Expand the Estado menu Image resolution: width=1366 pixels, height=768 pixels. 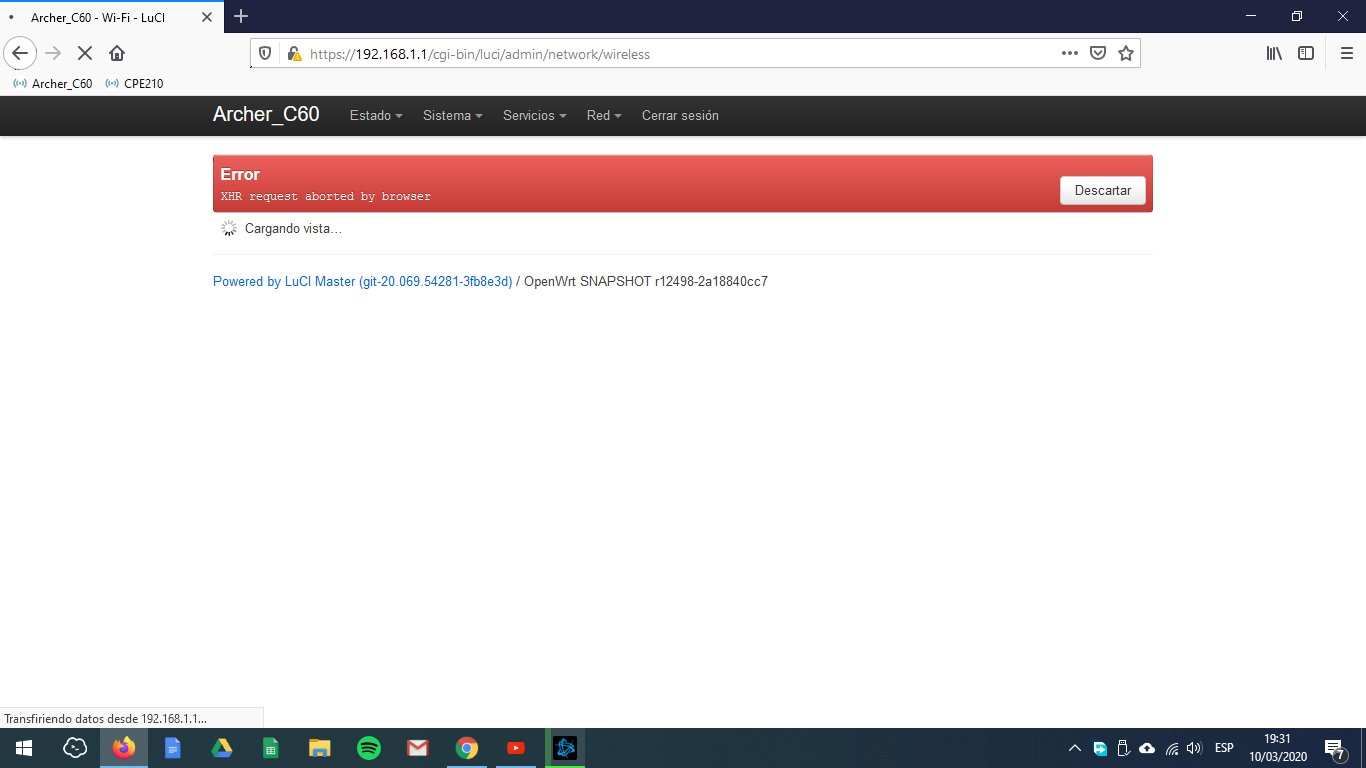pos(376,116)
